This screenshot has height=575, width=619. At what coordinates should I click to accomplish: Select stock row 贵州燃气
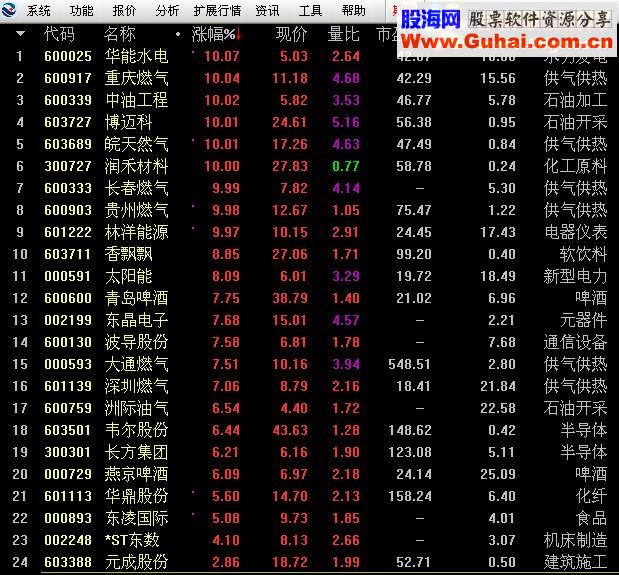click(310, 210)
